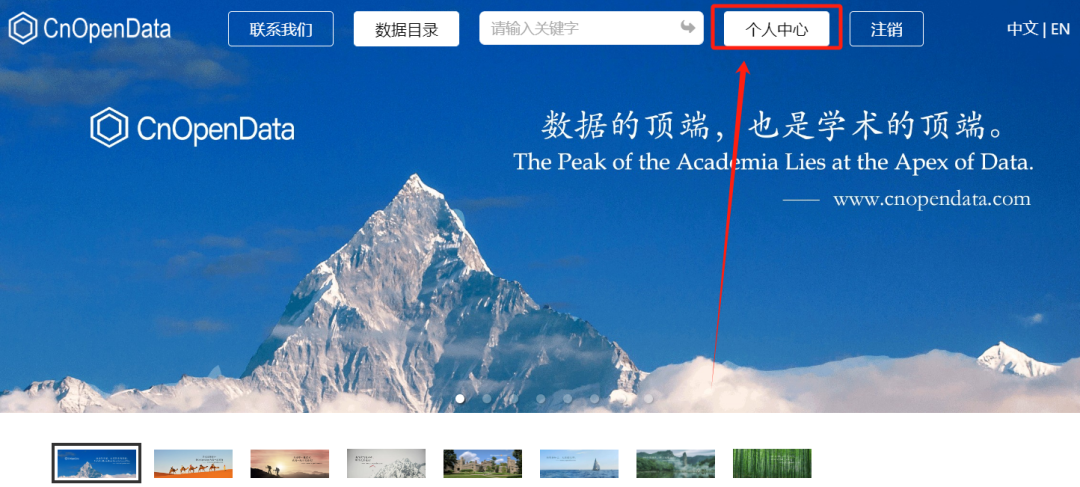Click the www.cnopendata.com banner text
The width and height of the screenshot is (1080, 487).
tap(931, 200)
